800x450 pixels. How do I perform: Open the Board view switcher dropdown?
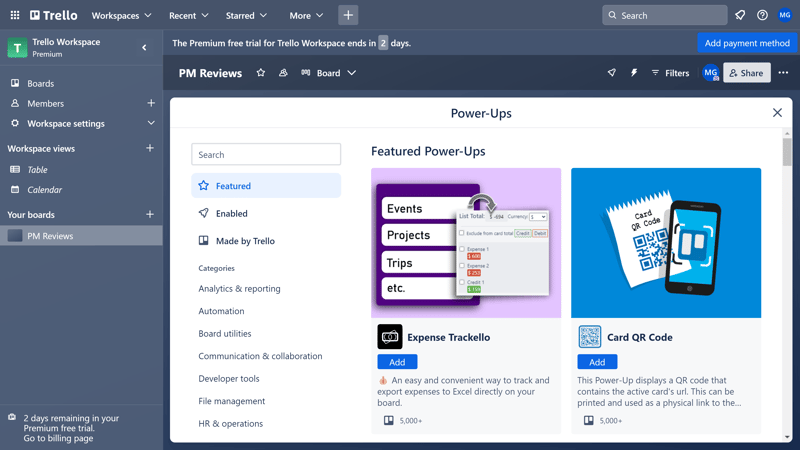329,73
